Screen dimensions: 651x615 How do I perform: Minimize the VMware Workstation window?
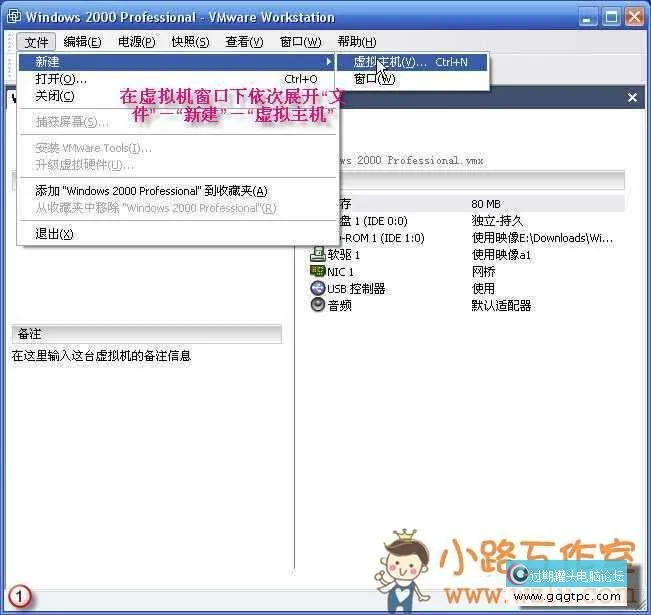(x=587, y=17)
